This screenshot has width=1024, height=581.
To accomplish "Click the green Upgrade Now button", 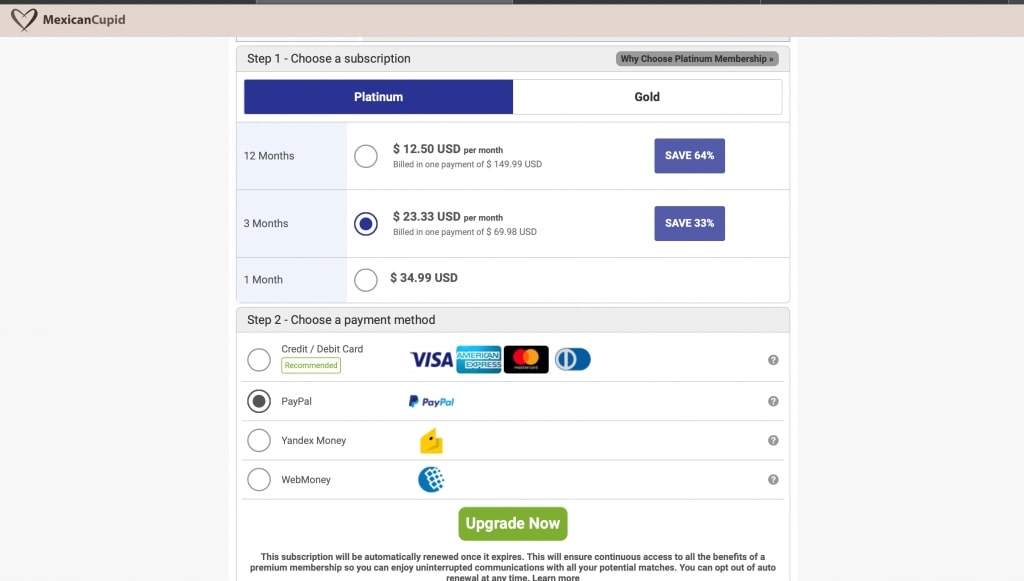I will (x=513, y=524).
